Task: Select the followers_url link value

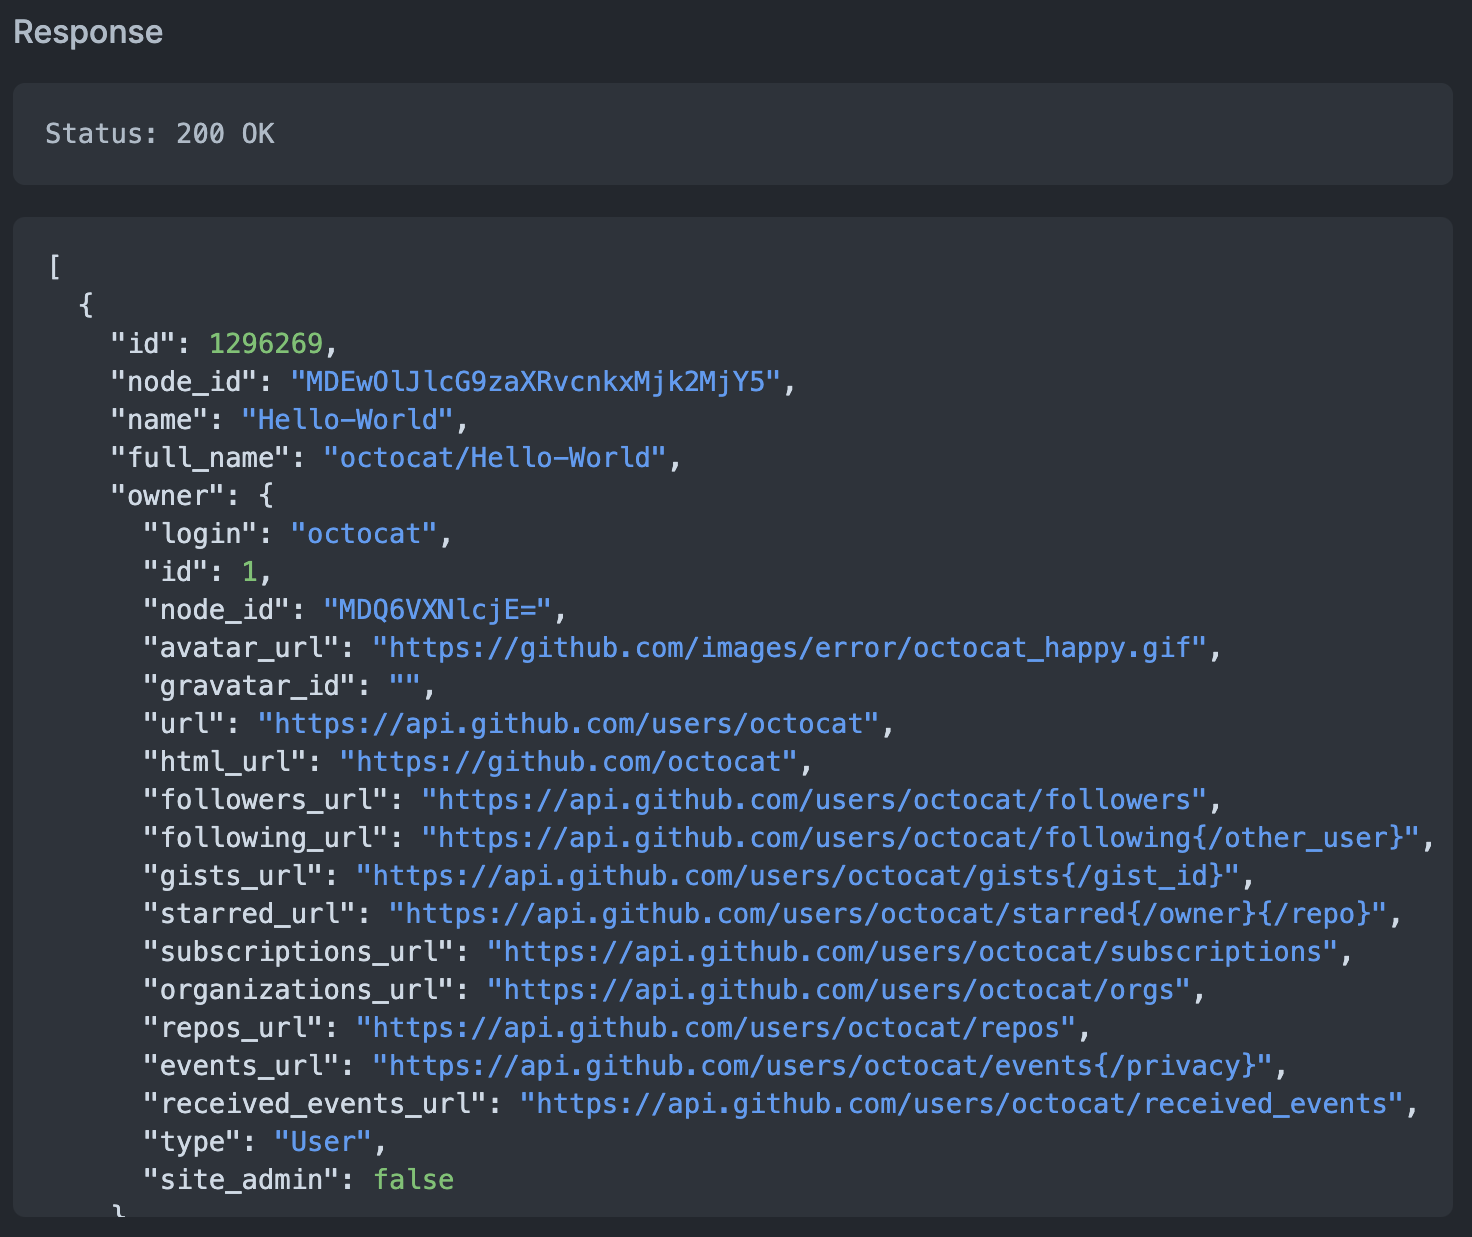Action: [815, 800]
